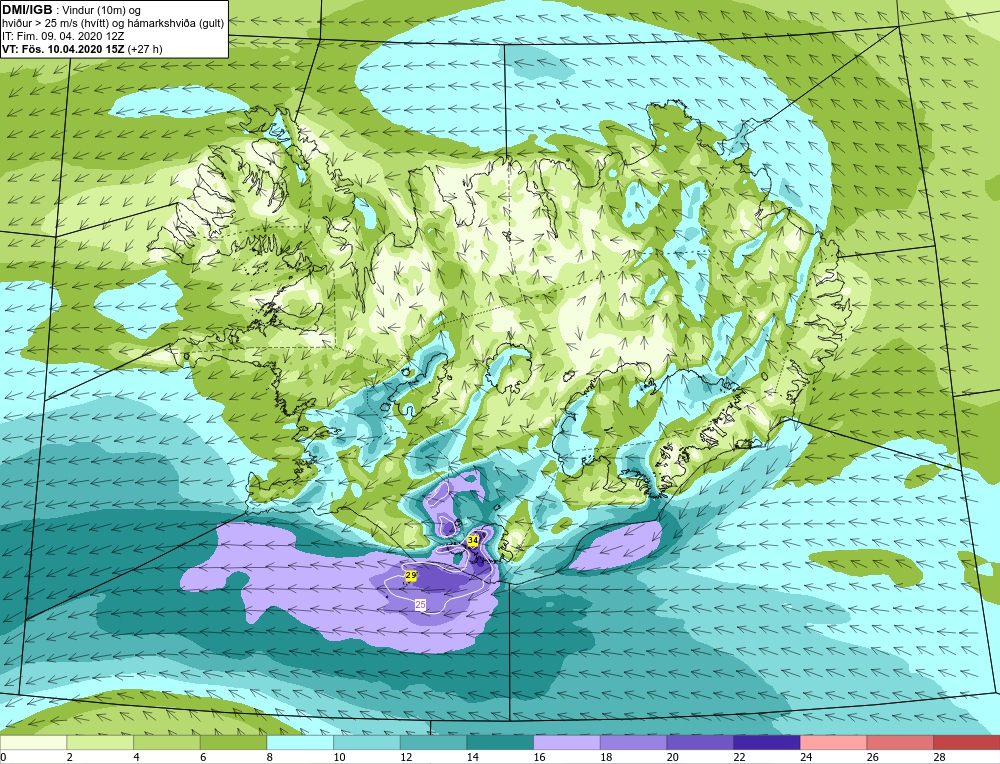Click the scale label 24

click(x=805, y=758)
